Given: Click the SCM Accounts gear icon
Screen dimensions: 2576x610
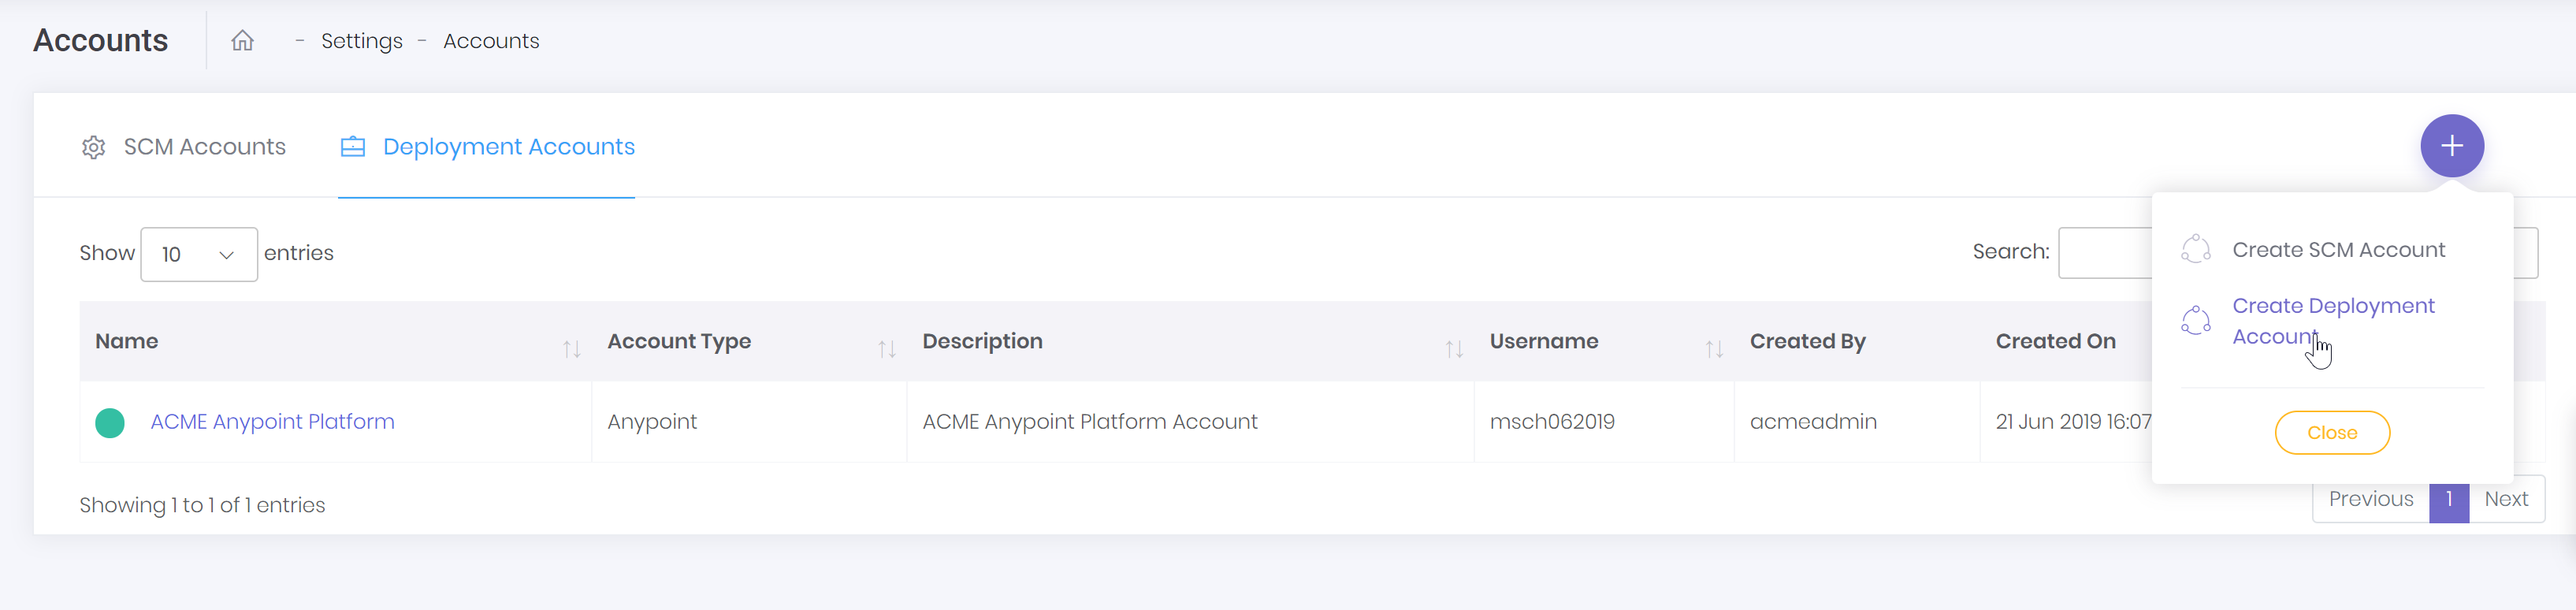Looking at the screenshot, I should 93,147.
